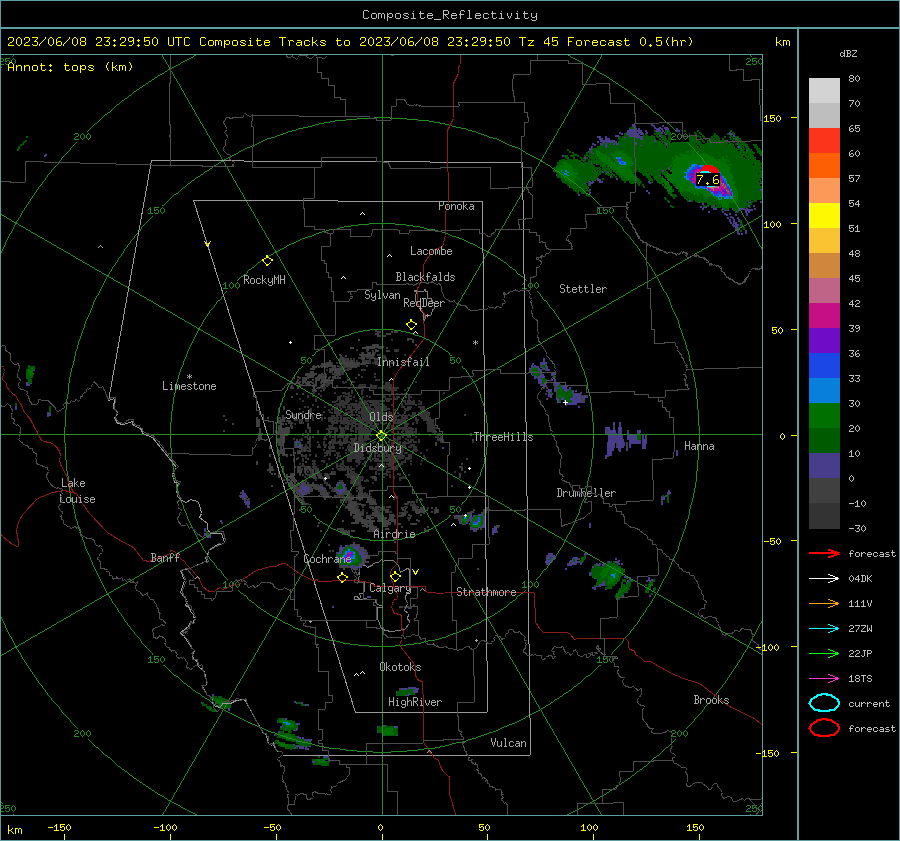Image resolution: width=900 pixels, height=841 pixels.
Task: Click the red forecast ellipse around the 7.6 storm
Action: [708, 171]
